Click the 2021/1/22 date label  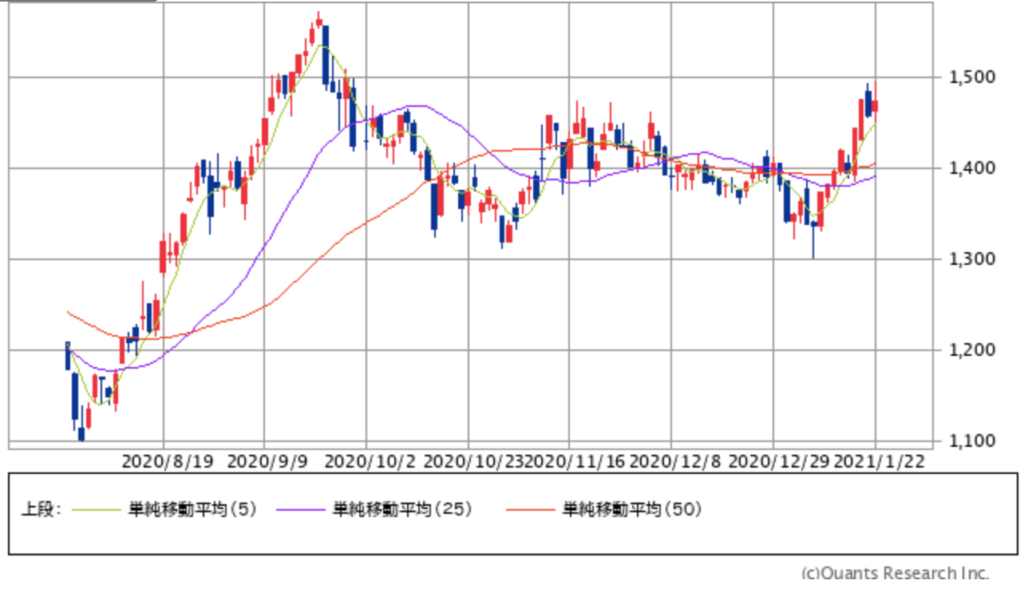point(880,462)
